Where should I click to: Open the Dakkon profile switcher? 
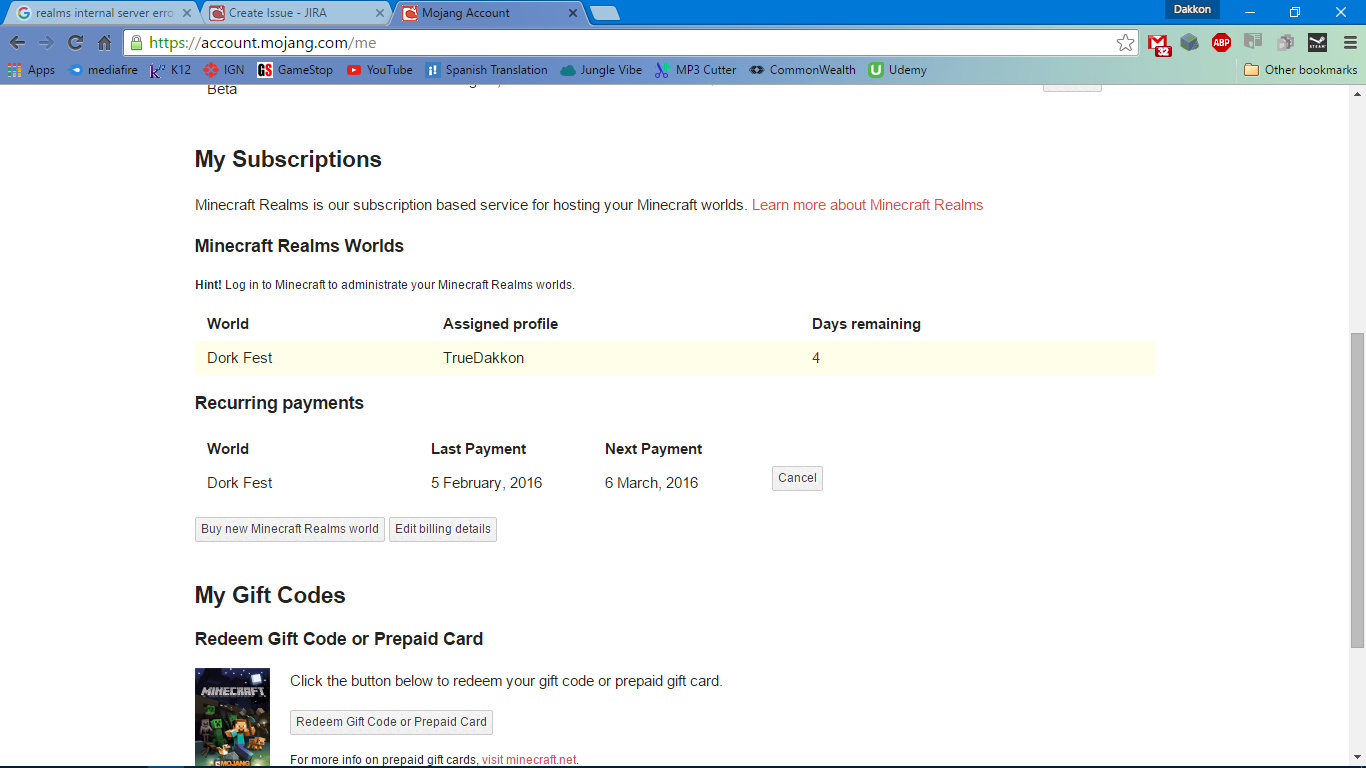click(1192, 9)
